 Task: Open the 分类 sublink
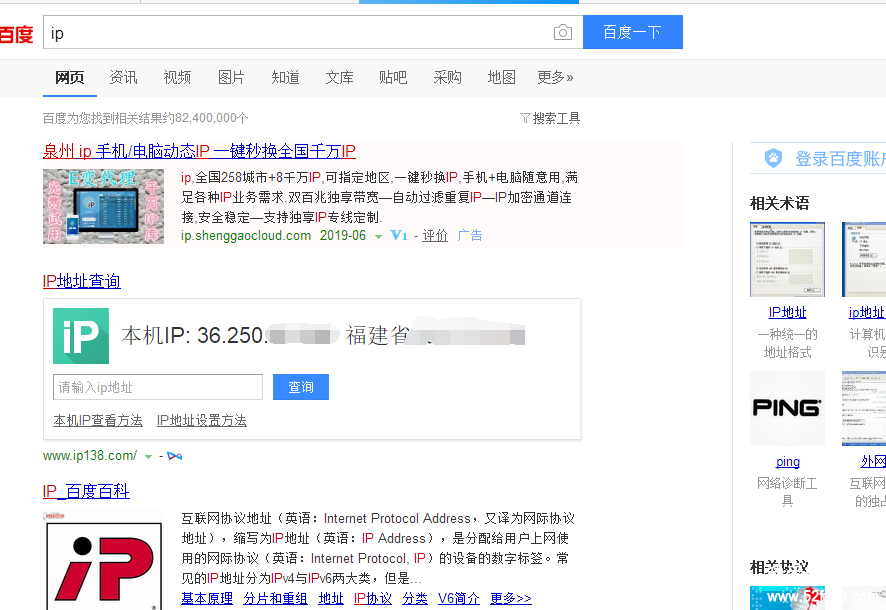click(x=415, y=598)
